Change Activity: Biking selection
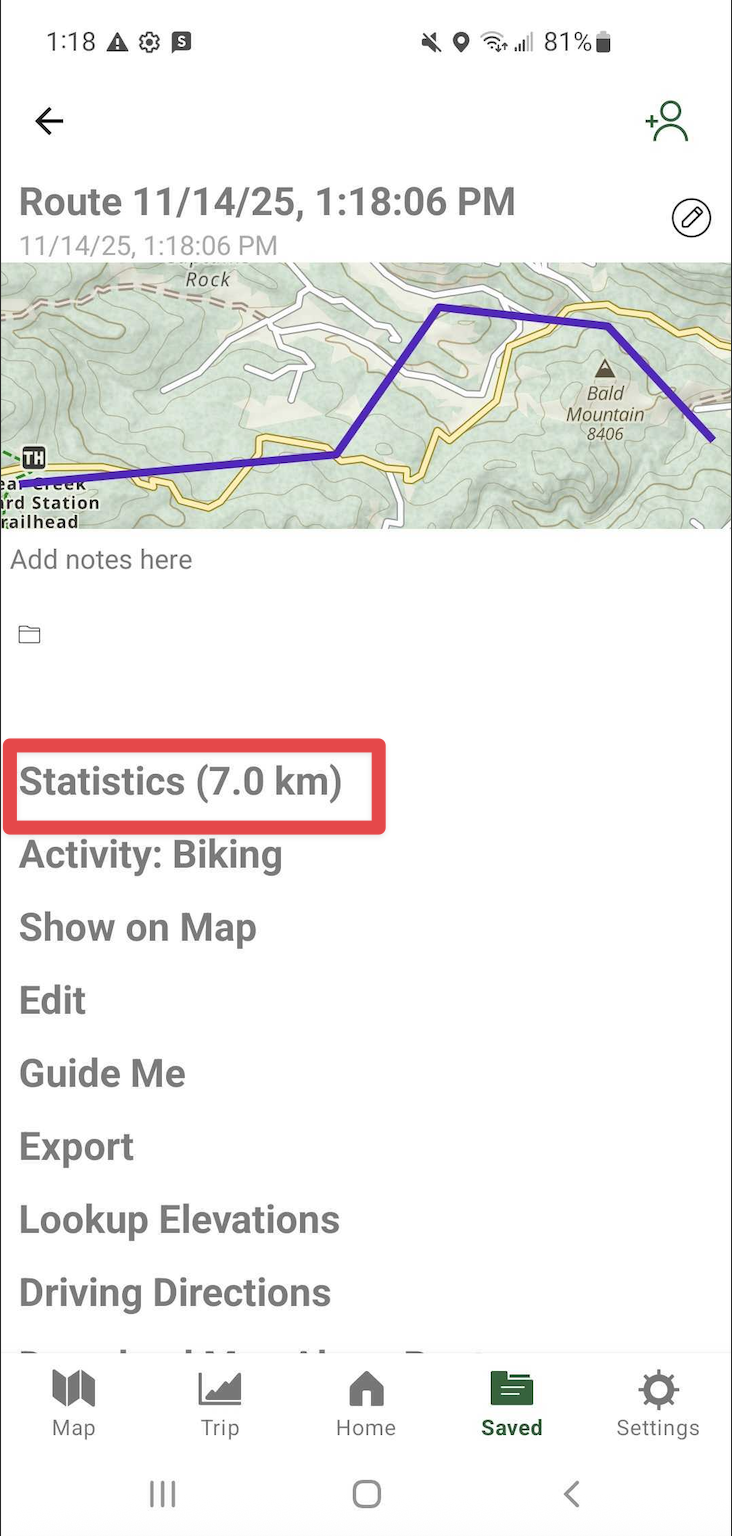 tap(151, 855)
